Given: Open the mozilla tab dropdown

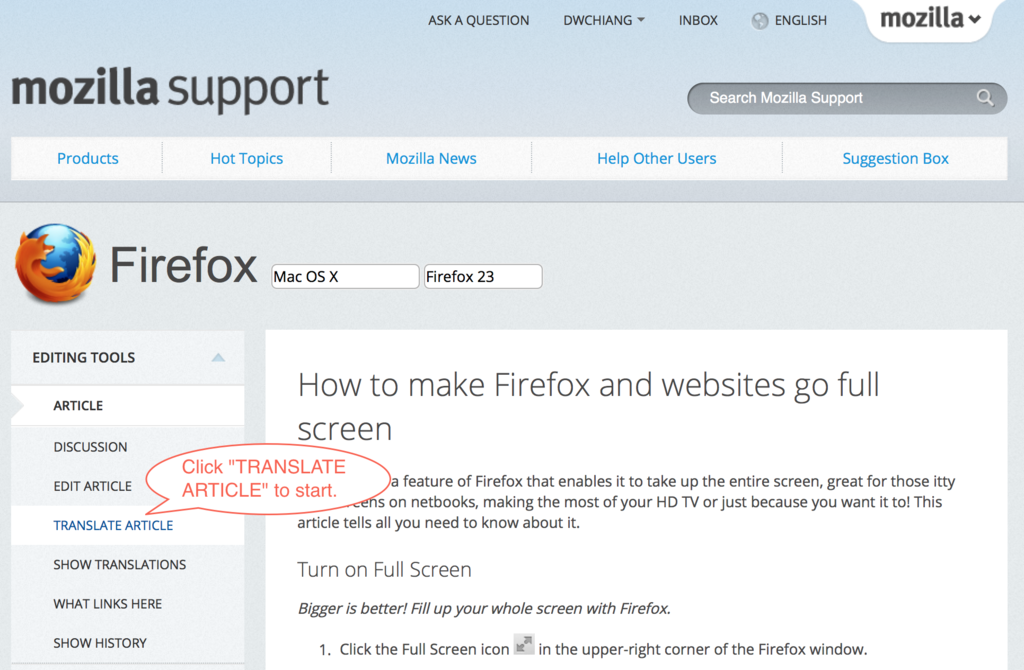Looking at the screenshot, I should (x=930, y=19).
